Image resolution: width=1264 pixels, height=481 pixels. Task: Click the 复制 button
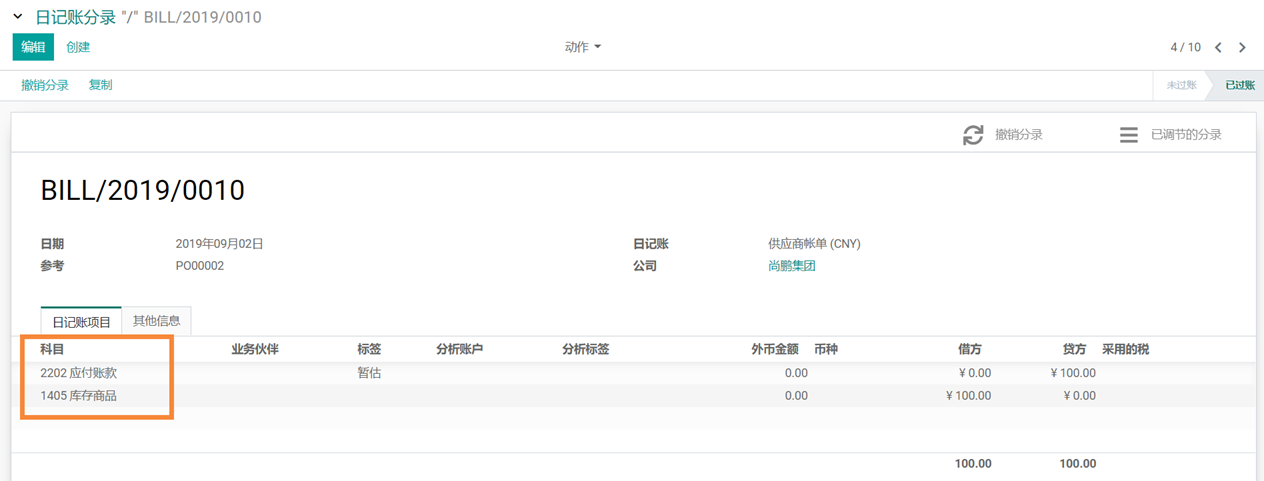100,85
